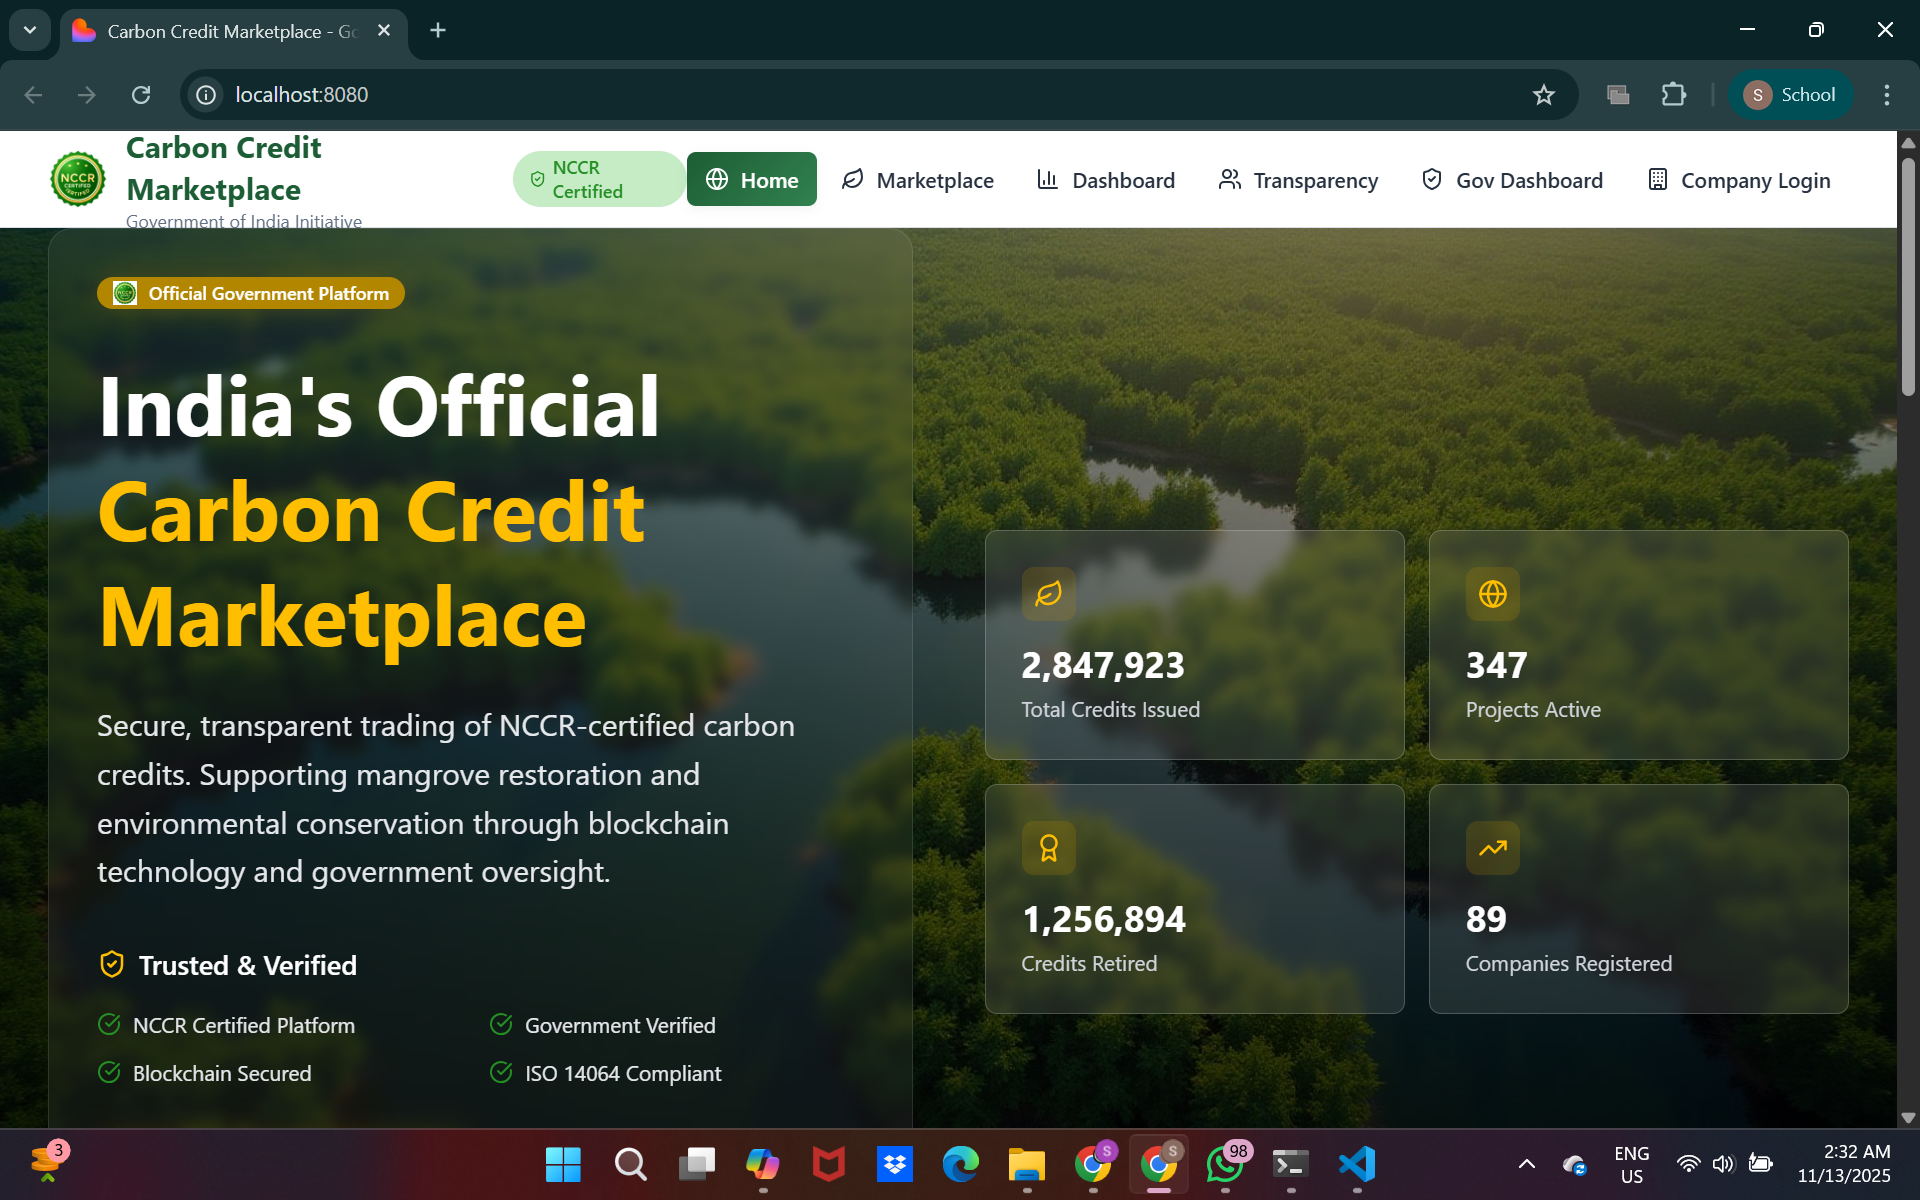Click the leaf icon on Total Credits card
The height and width of the screenshot is (1200, 1920).
point(1048,594)
